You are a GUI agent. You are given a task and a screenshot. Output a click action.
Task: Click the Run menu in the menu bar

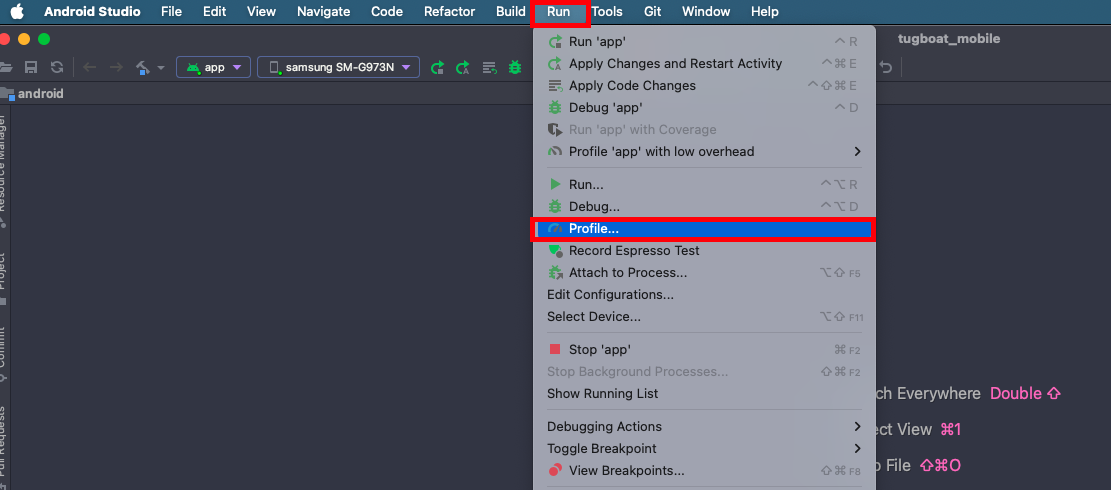coord(558,12)
